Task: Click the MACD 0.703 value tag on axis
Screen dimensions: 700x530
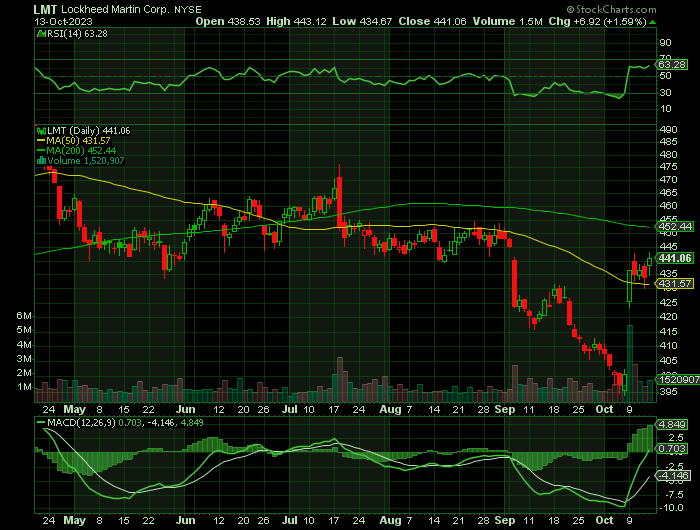Action: click(x=672, y=448)
